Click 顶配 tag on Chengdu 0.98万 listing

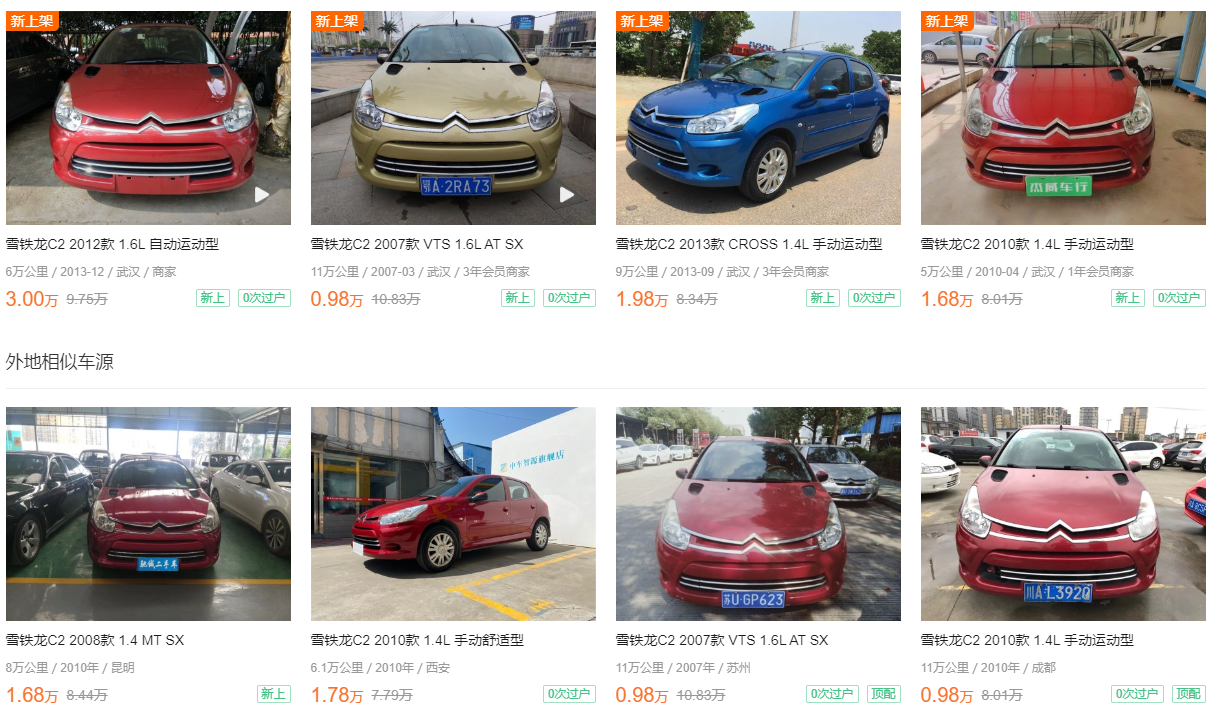[x=1189, y=694]
